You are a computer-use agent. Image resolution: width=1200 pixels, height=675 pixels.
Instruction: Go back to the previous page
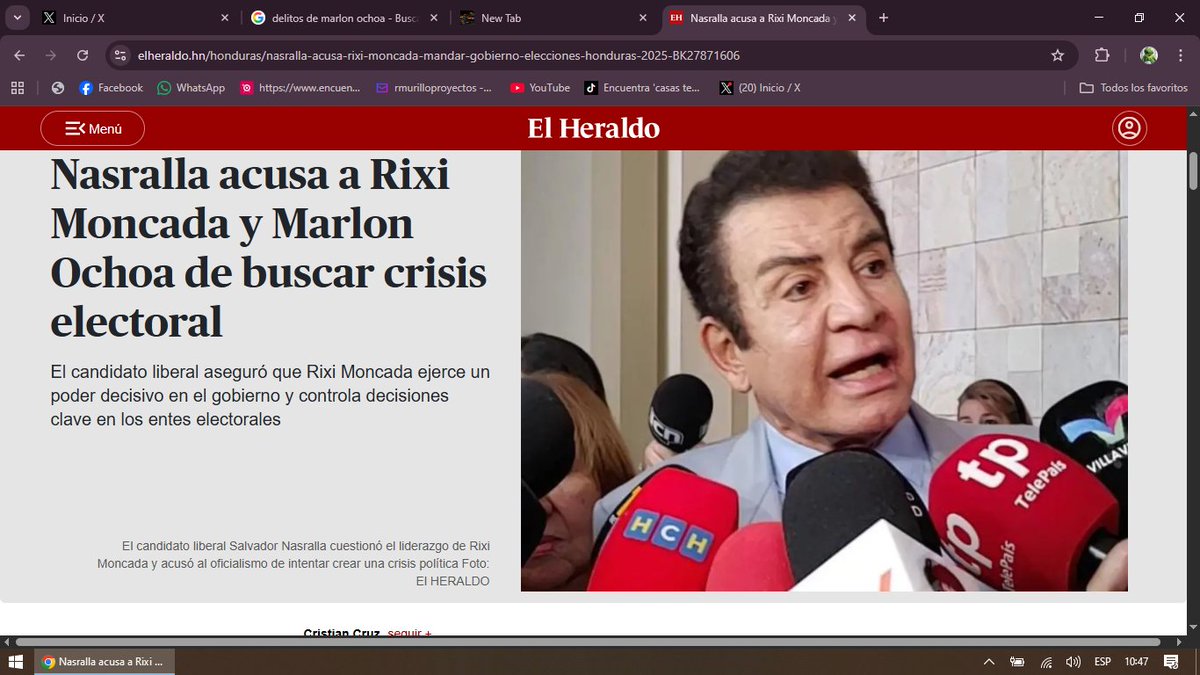click(x=20, y=55)
